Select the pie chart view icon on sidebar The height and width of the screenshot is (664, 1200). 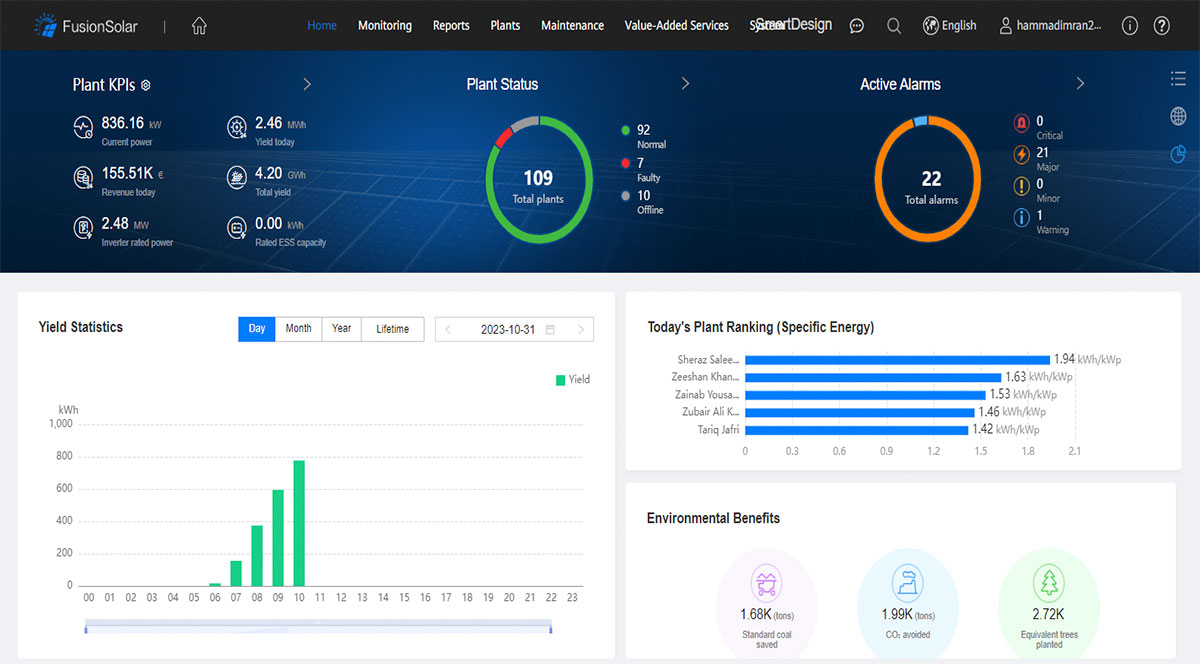tap(1178, 154)
